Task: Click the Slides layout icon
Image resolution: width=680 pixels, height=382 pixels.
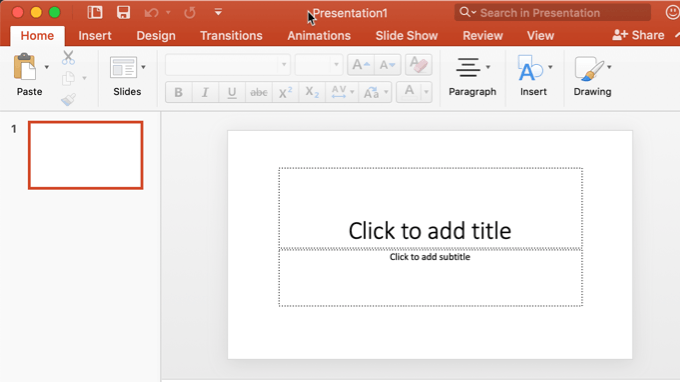Action: coord(123,67)
